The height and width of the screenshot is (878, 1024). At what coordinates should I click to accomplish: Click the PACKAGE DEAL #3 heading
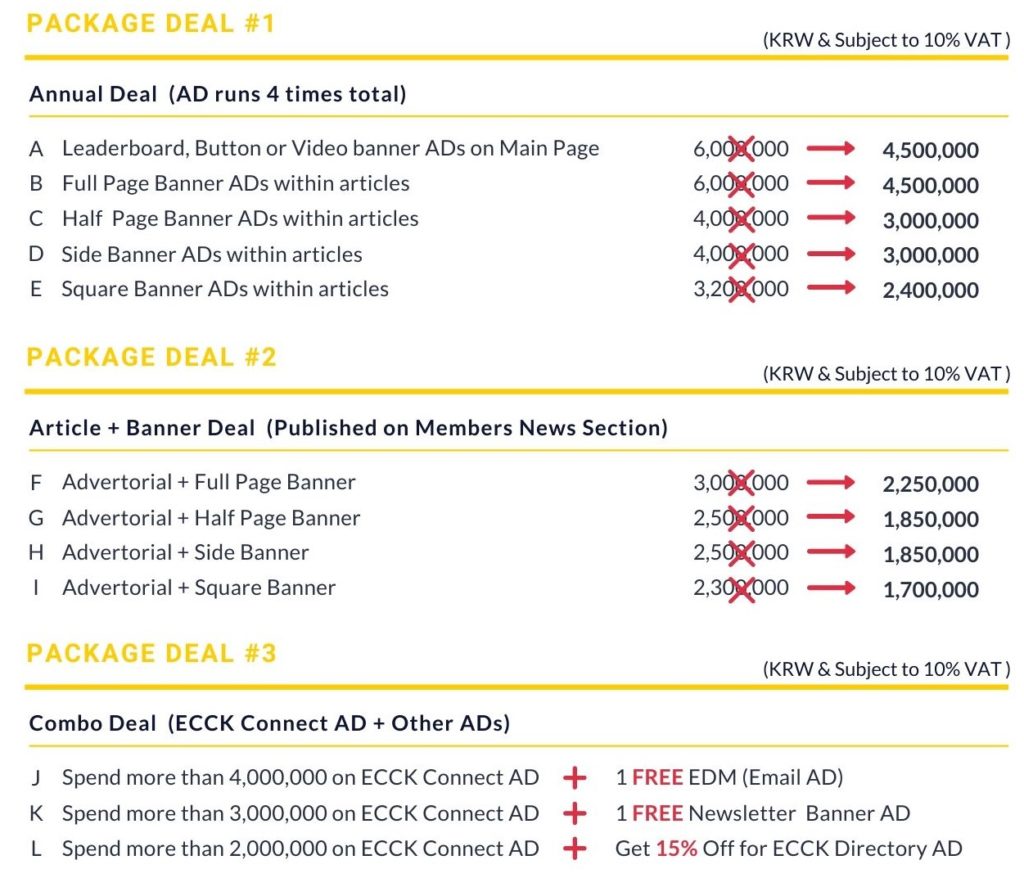[151, 653]
